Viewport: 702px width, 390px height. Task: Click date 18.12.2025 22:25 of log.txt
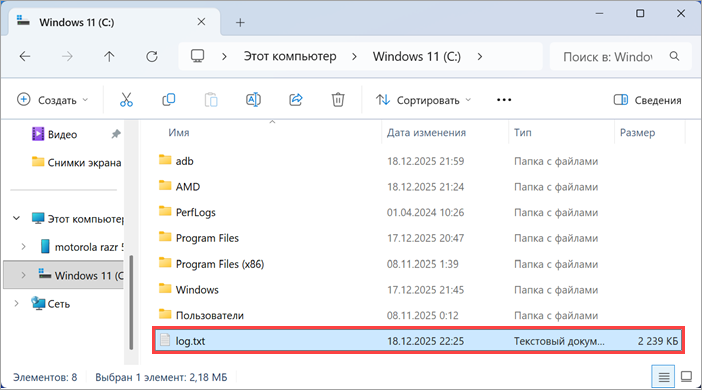[x=425, y=341]
